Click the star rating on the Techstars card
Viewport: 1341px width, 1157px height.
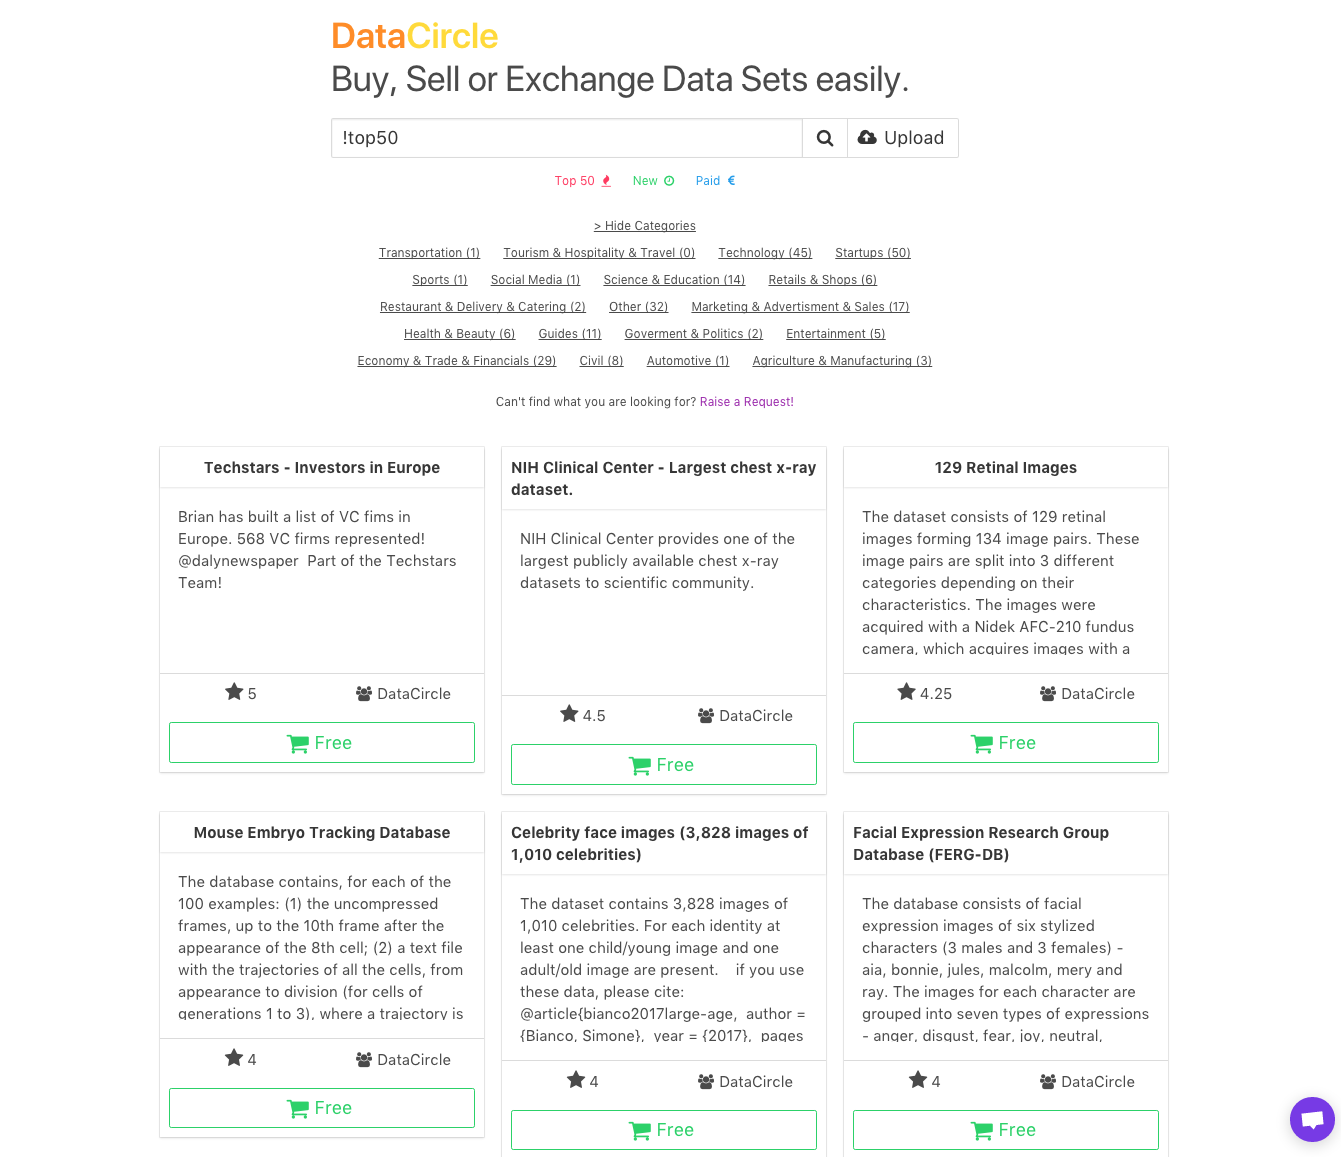[241, 693]
